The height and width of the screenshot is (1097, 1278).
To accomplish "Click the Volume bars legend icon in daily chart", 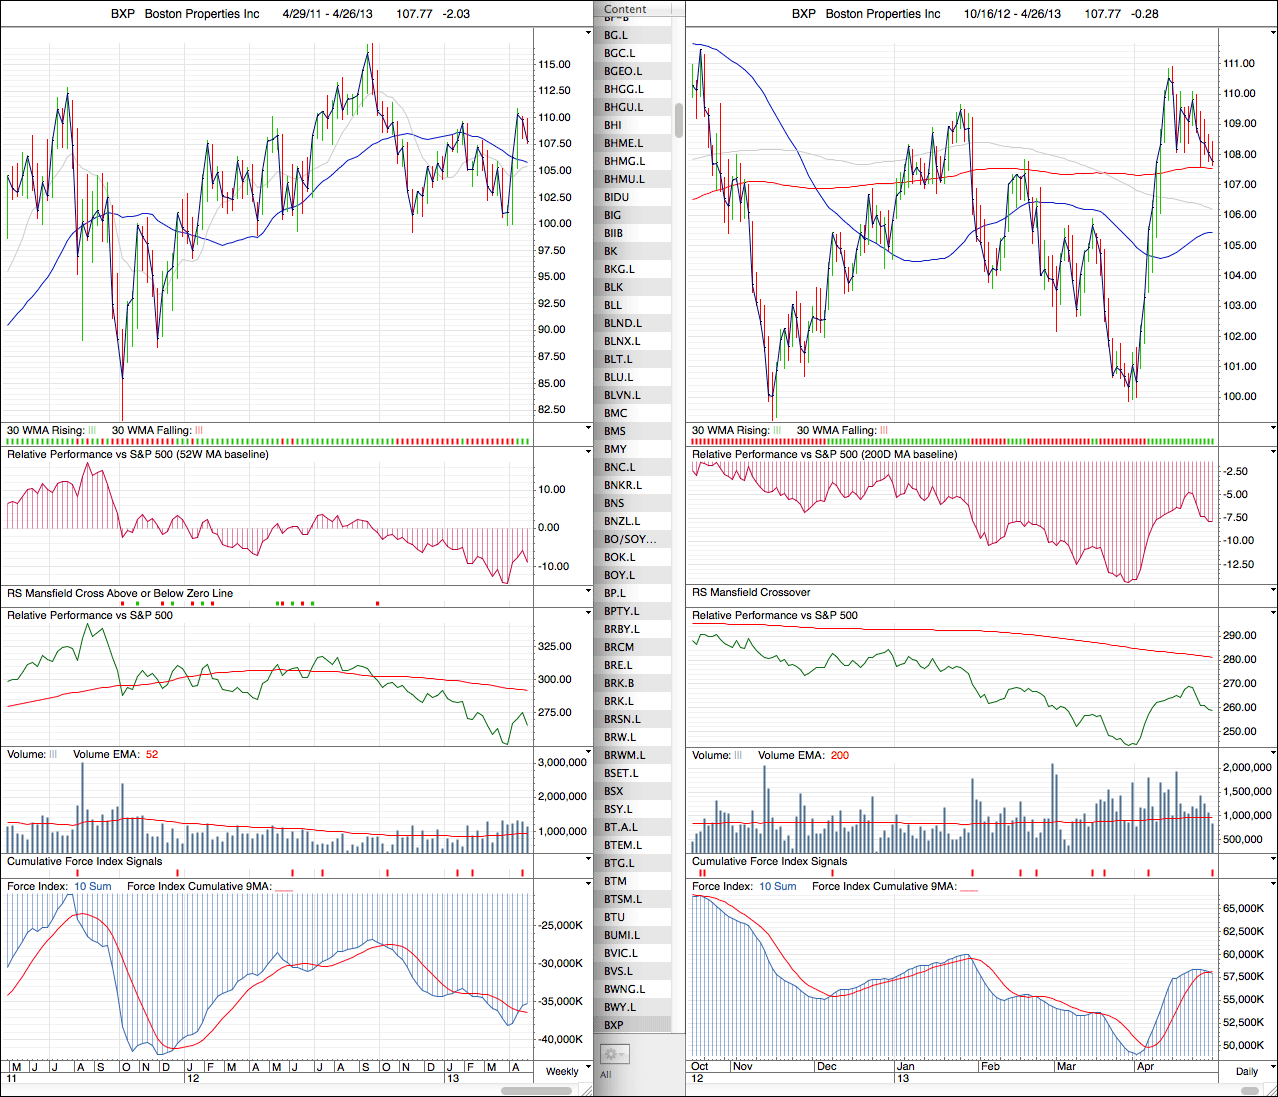I will click(738, 756).
